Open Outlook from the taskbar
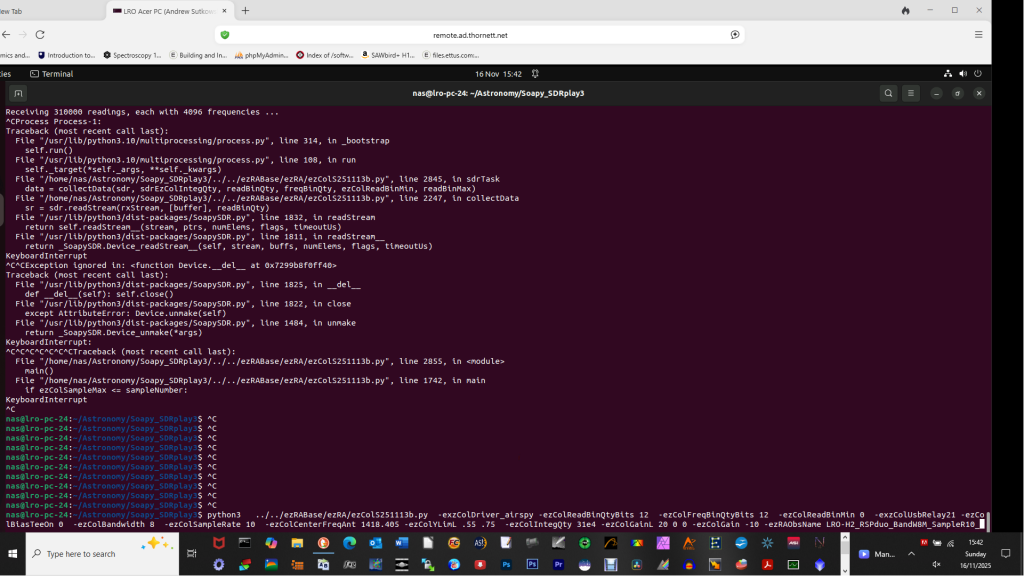Image resolution: width=1024 pixels, height=576 pixels. click(376, 543)
